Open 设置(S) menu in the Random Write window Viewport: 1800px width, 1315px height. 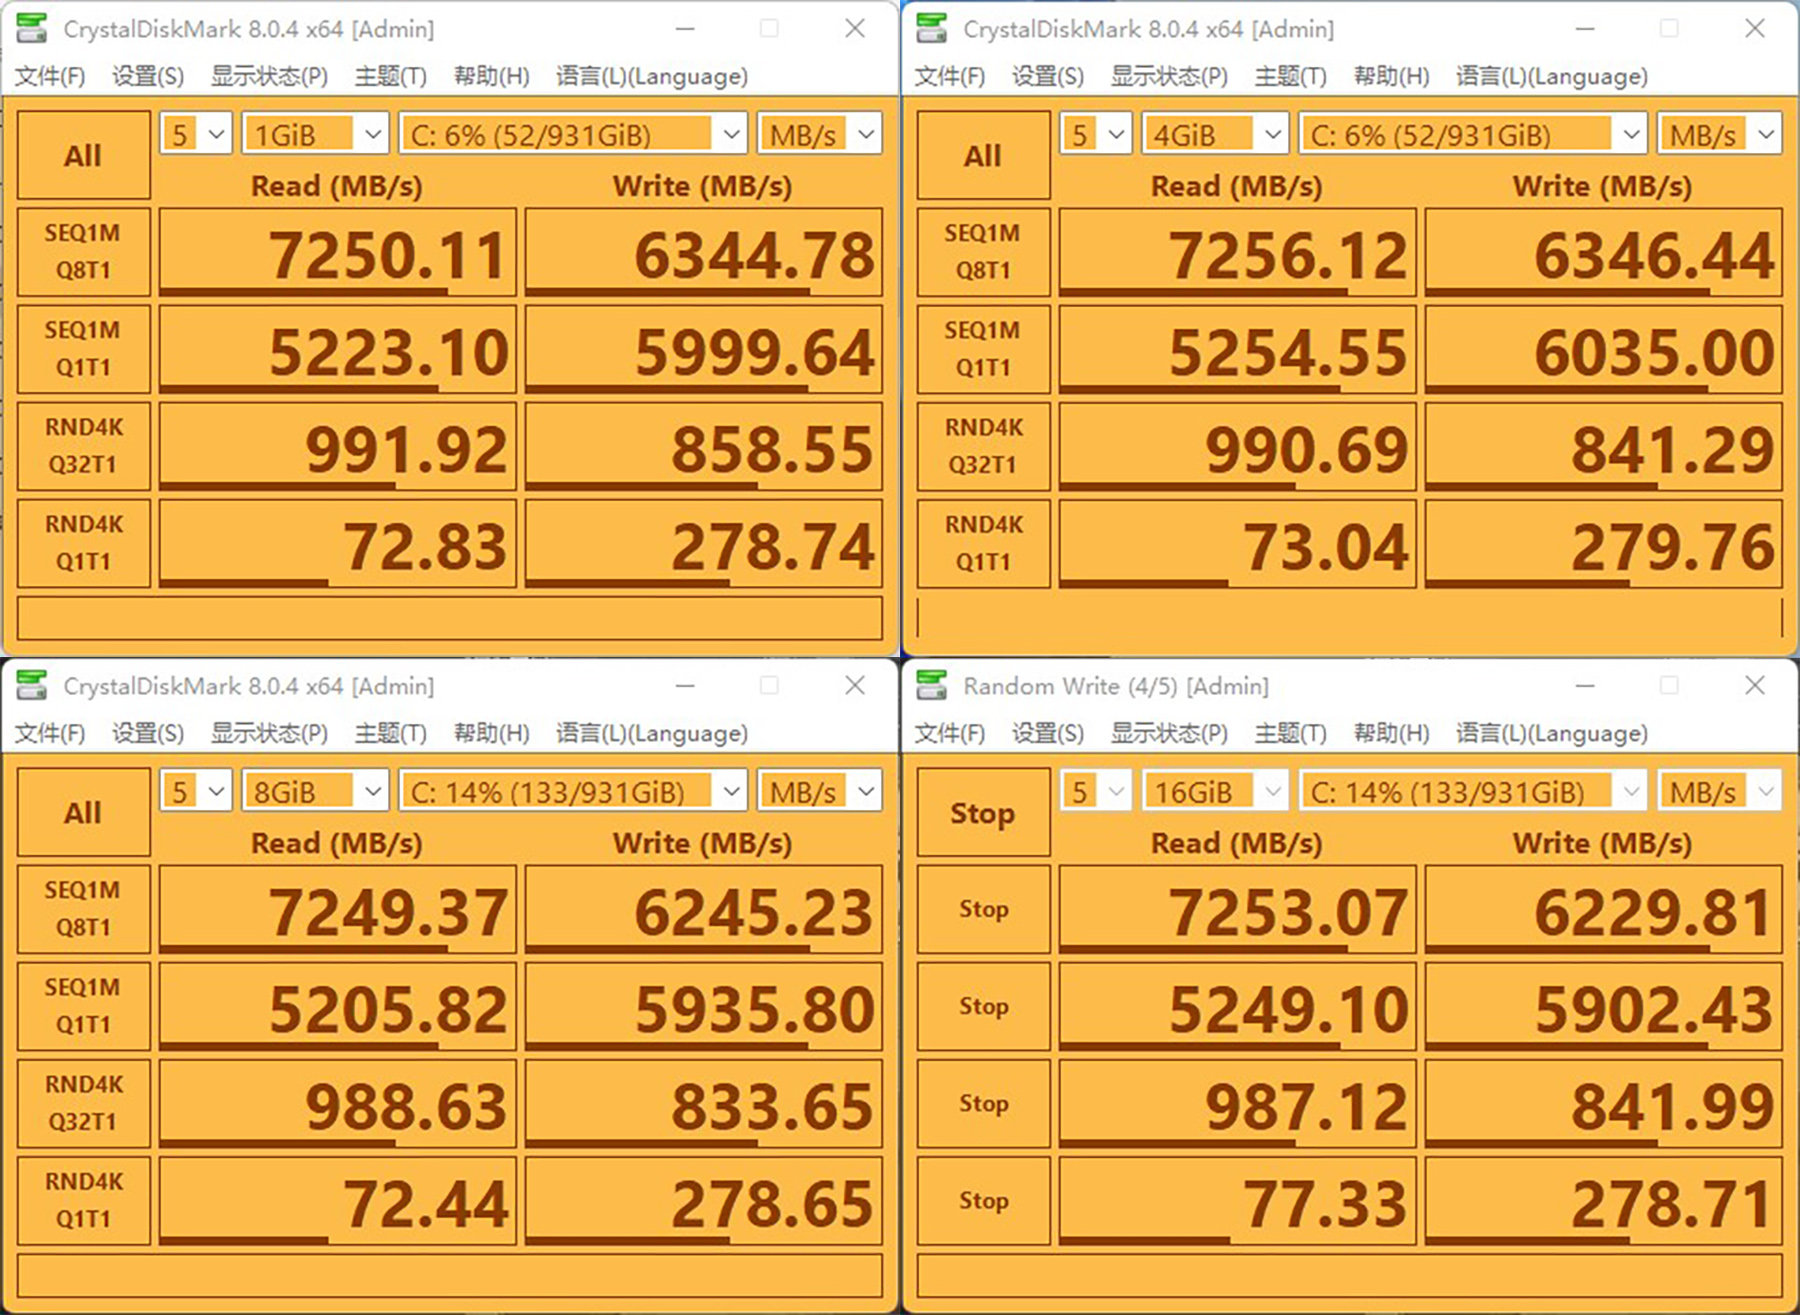pos(1048,733)
